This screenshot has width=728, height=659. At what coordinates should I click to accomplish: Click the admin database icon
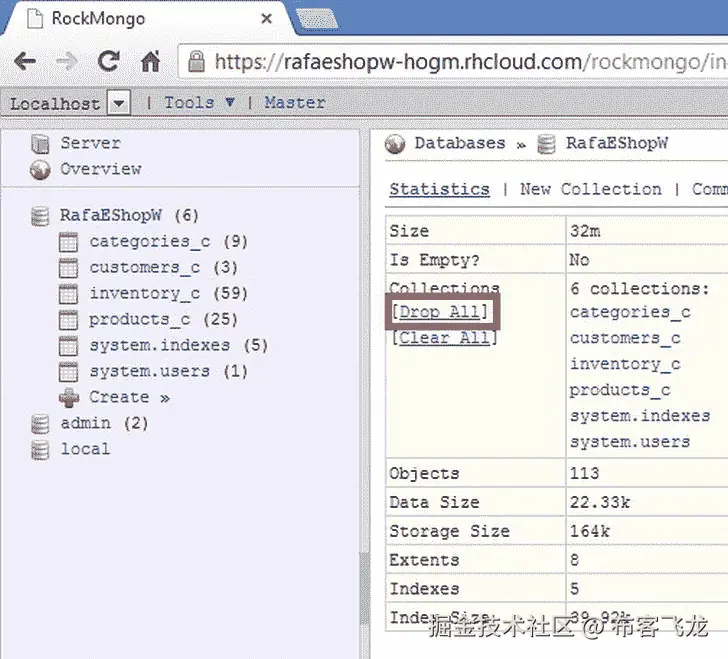[40, 424]
